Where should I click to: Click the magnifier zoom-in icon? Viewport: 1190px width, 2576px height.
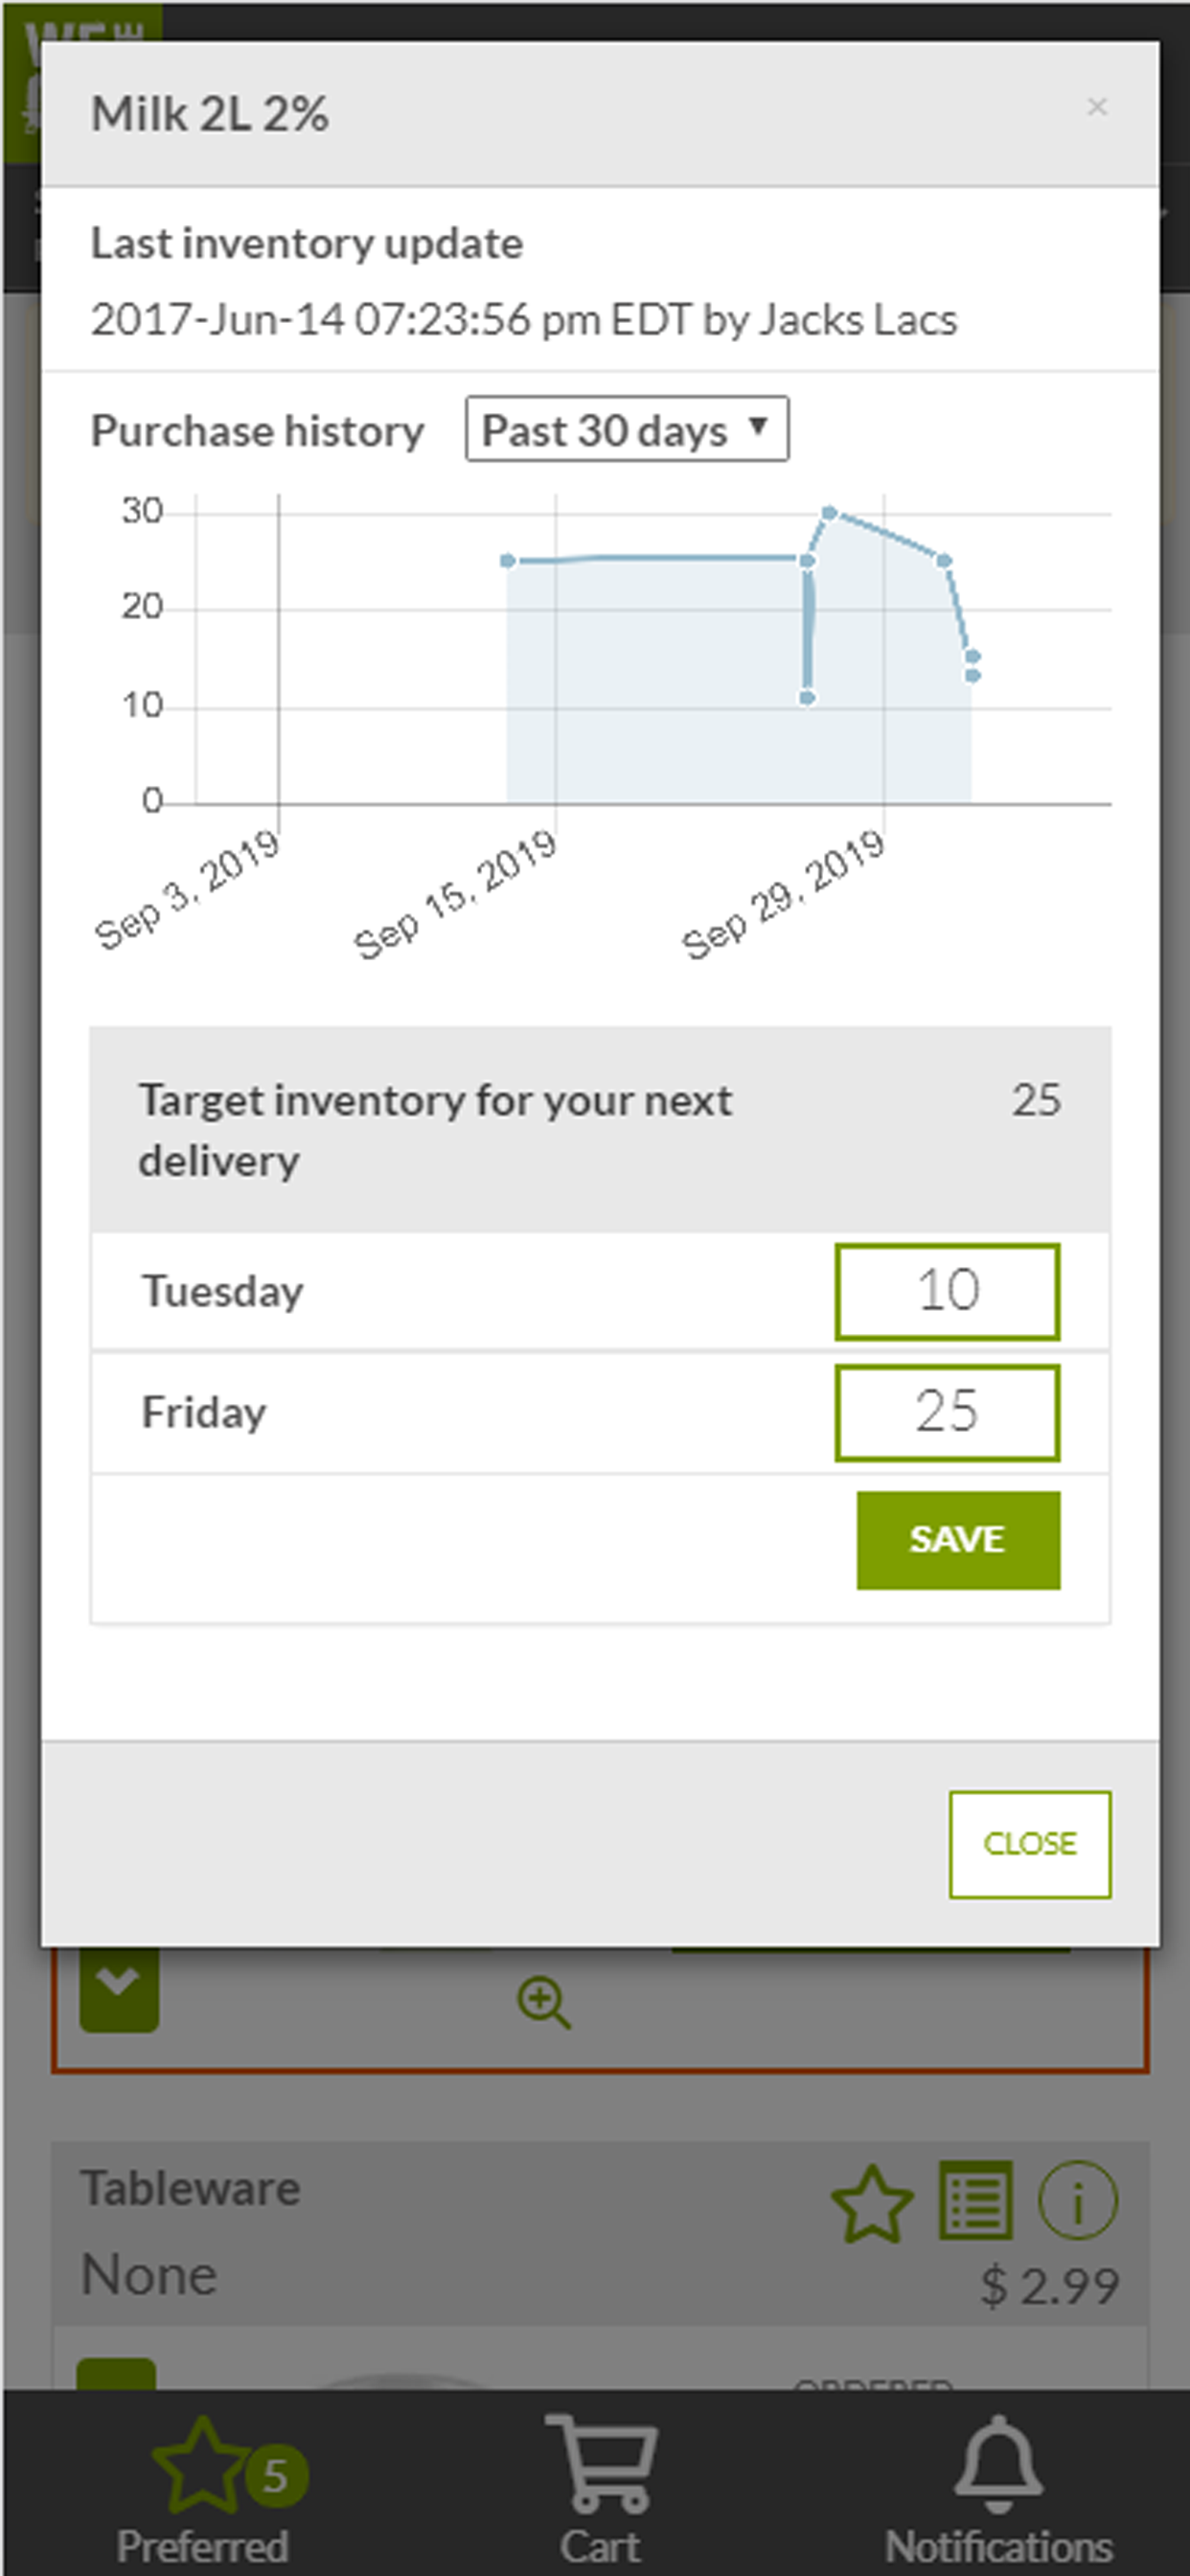coord(543,2002)
